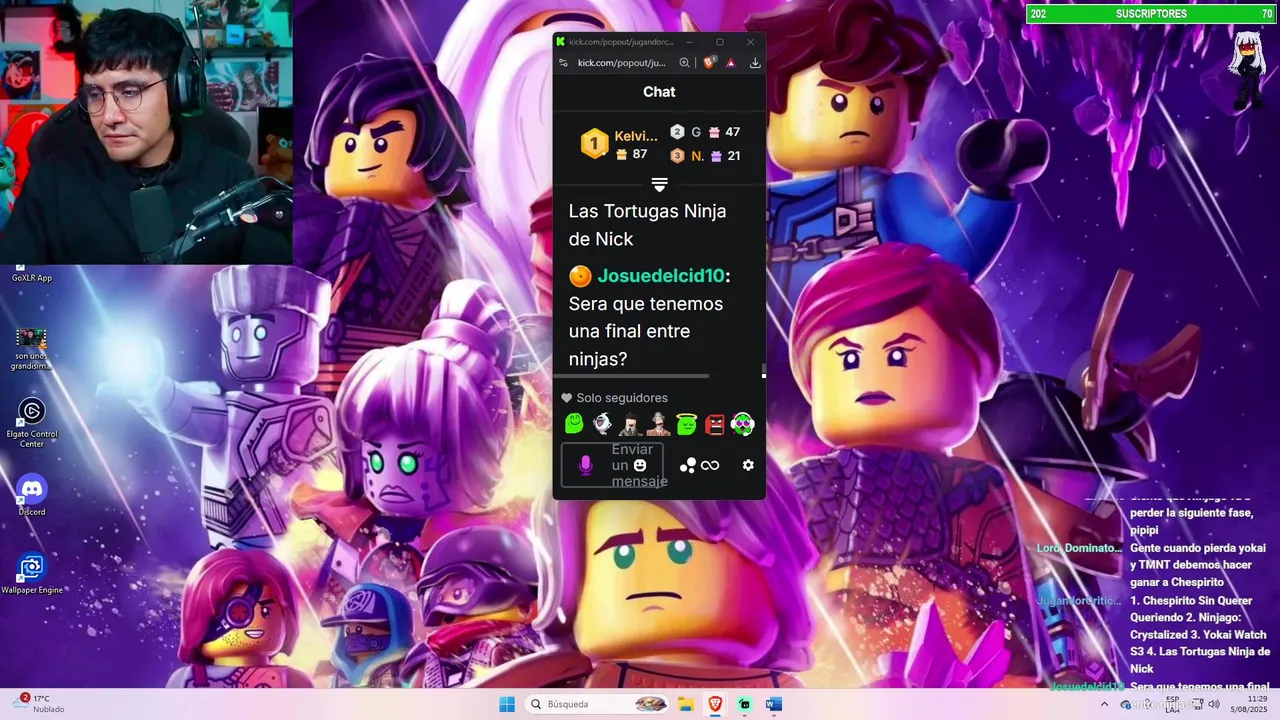This screenshot has height=720, width=1280.
Task: Click the ESP LAA language indicator
Action: [1172, 704]
